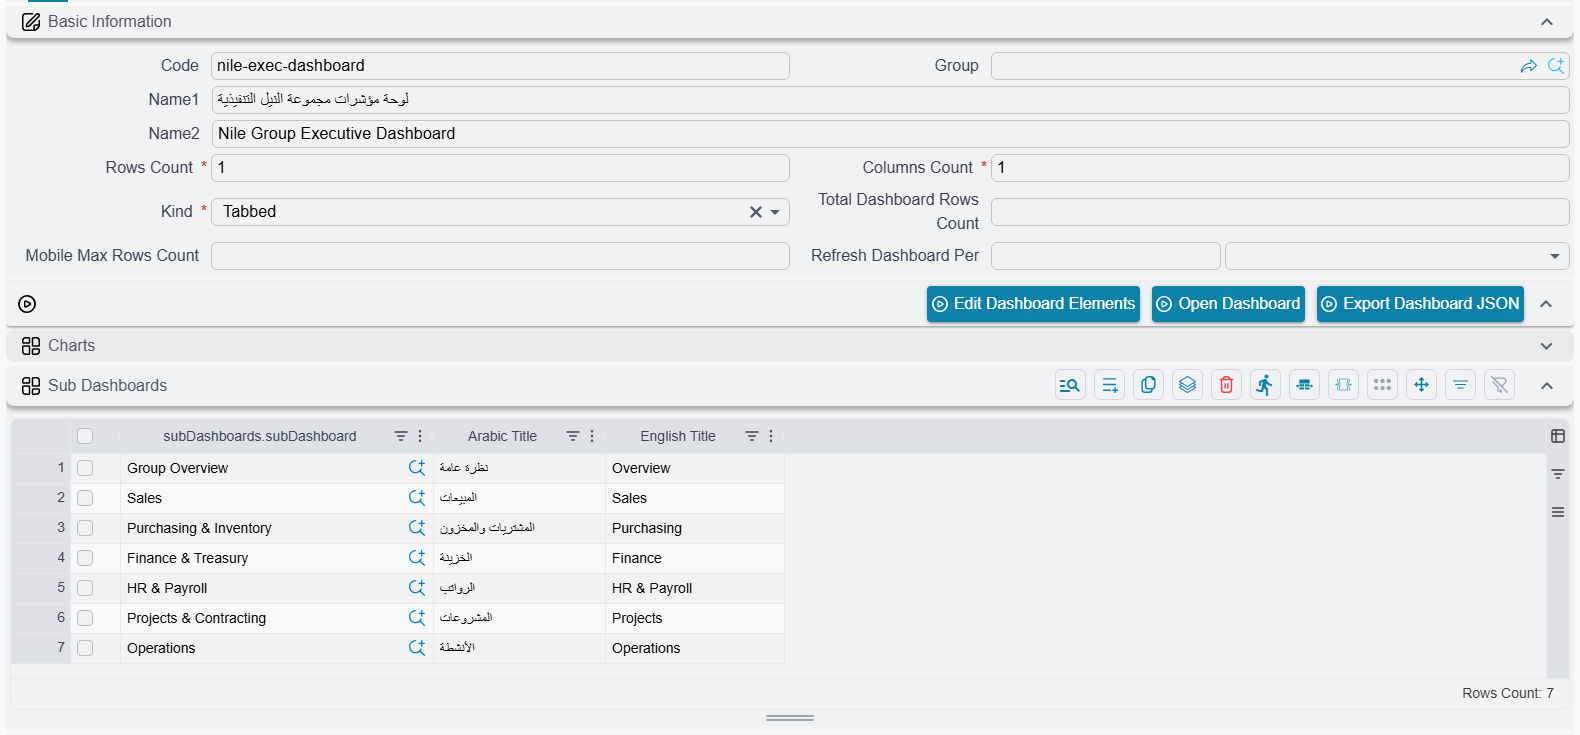The image size is (1580, 735).
Task: Expand the Charts section
Action: tap(1547, 346)
